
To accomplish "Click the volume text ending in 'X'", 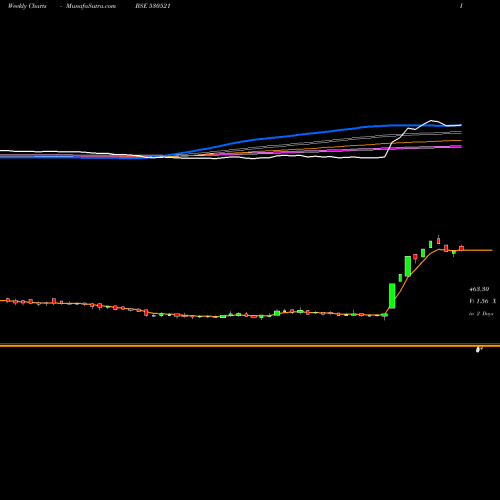I will [483, 301].
